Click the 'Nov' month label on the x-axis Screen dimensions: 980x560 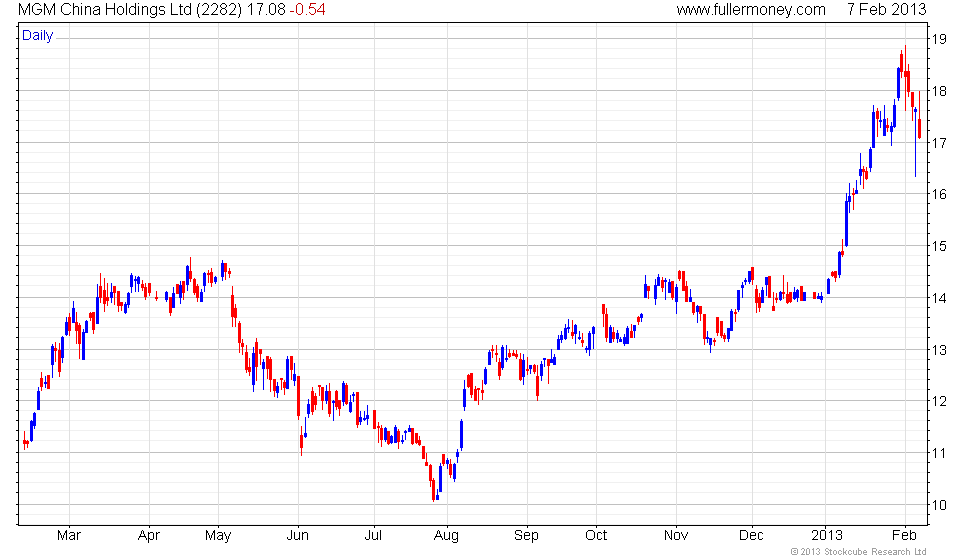[x=676, y=536]
